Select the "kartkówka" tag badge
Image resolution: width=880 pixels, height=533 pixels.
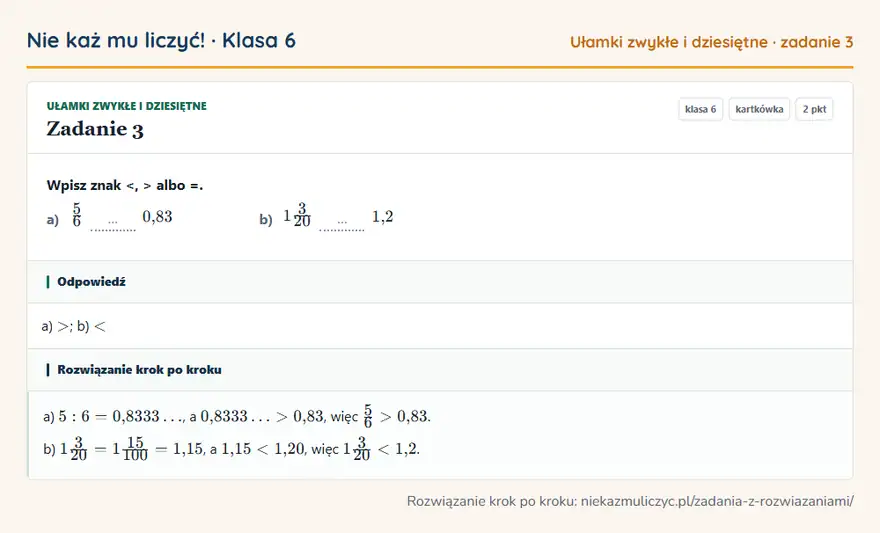pos(759,109)
